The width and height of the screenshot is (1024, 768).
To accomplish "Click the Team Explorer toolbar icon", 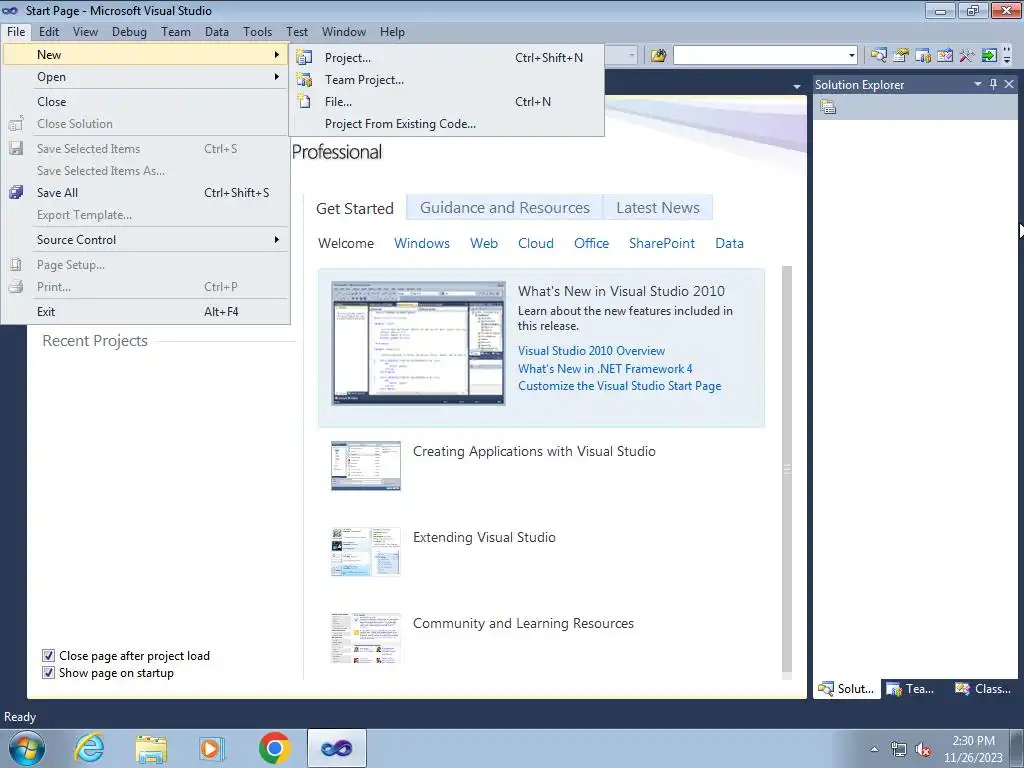I will [923, 56].
